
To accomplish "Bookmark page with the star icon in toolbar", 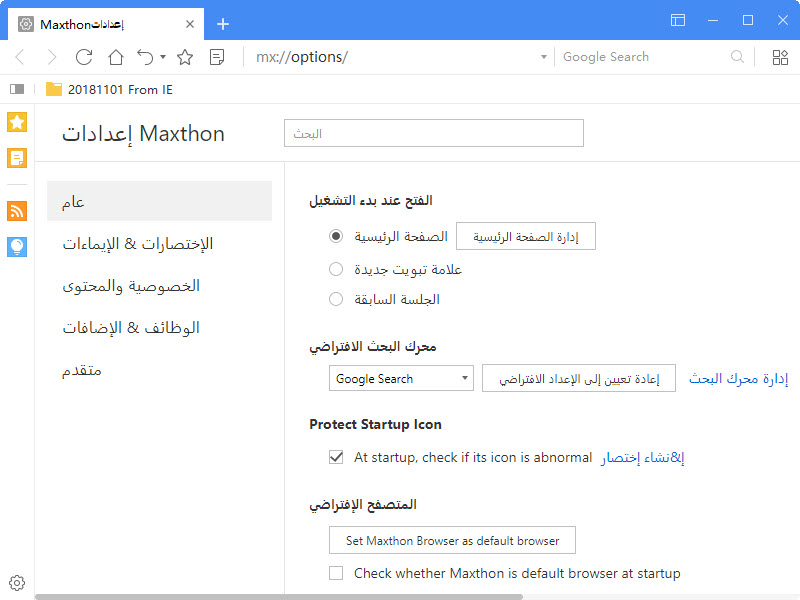I will [x=185, y=57].
